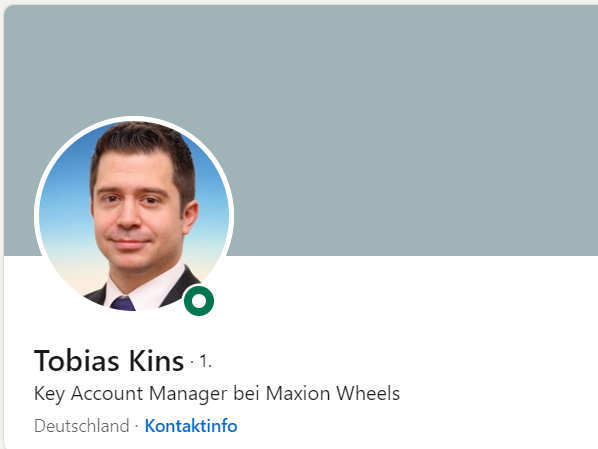Click the first name Tobias in heading
The height and width of the screenshot is (449, 598).
(x=78, y=360)
